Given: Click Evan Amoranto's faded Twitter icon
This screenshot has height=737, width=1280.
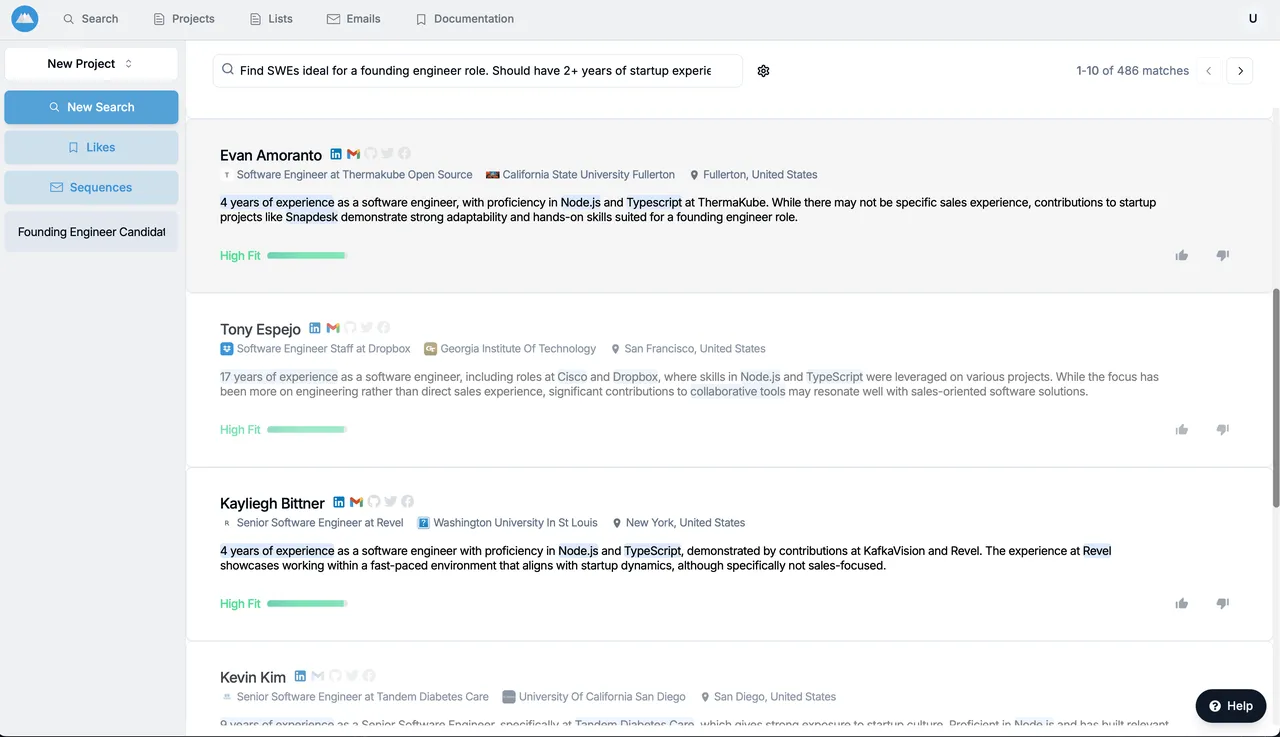Looking at the screenshot, I should 388,154.
